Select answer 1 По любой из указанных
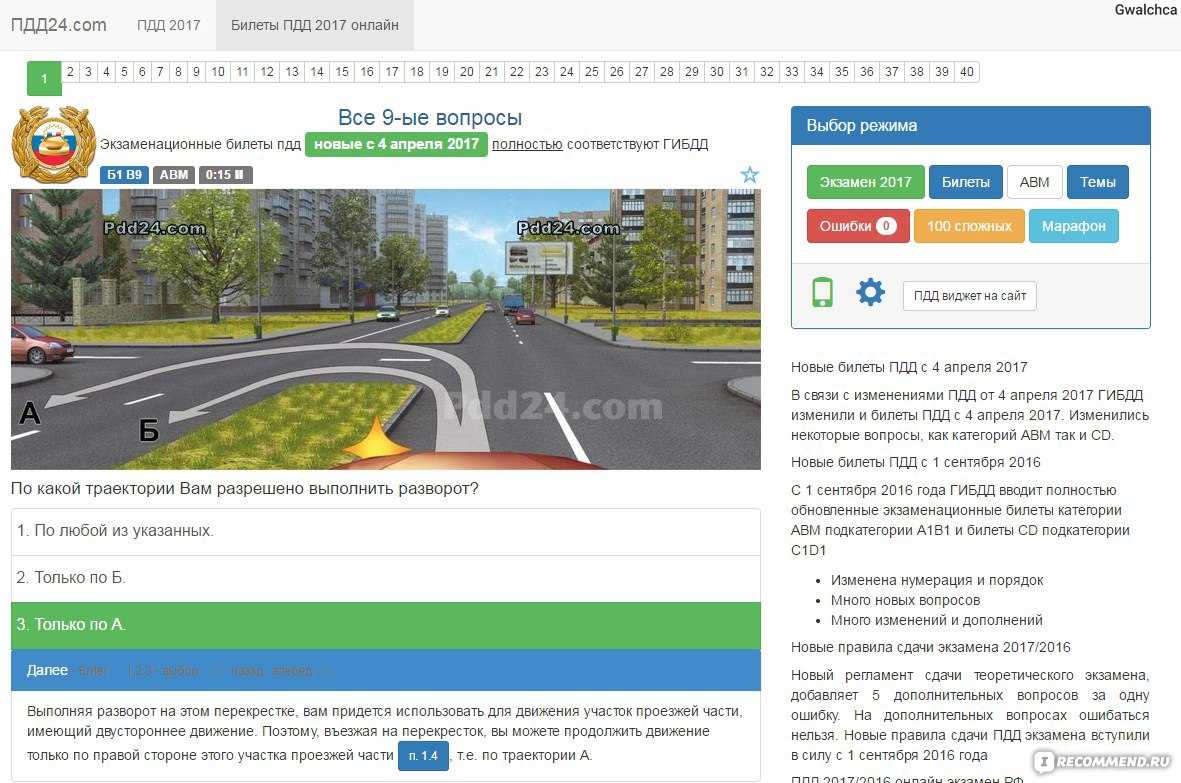This screenshot has height=783, width=1181. point(386,532)
